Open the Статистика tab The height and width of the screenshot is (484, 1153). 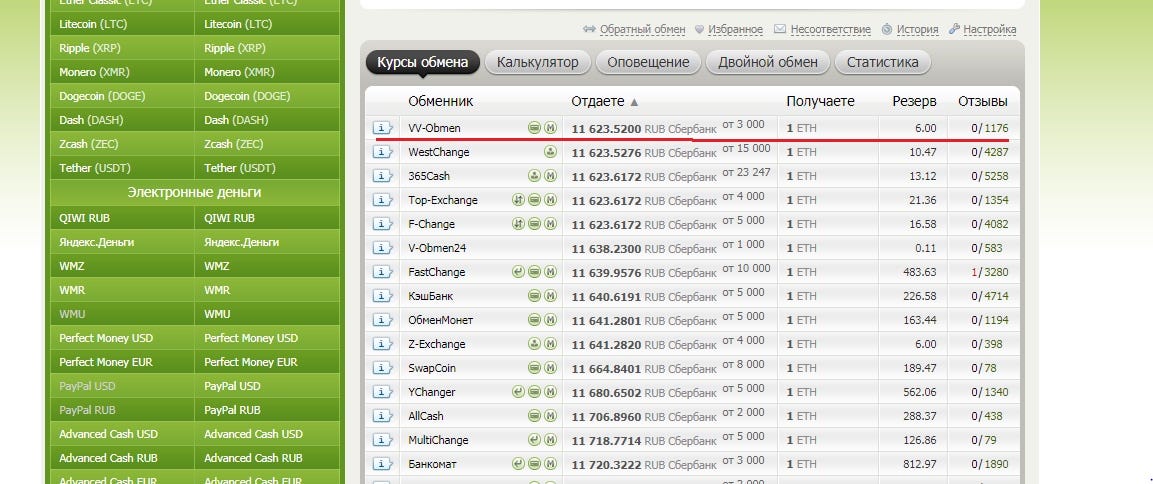coord(882,63)
